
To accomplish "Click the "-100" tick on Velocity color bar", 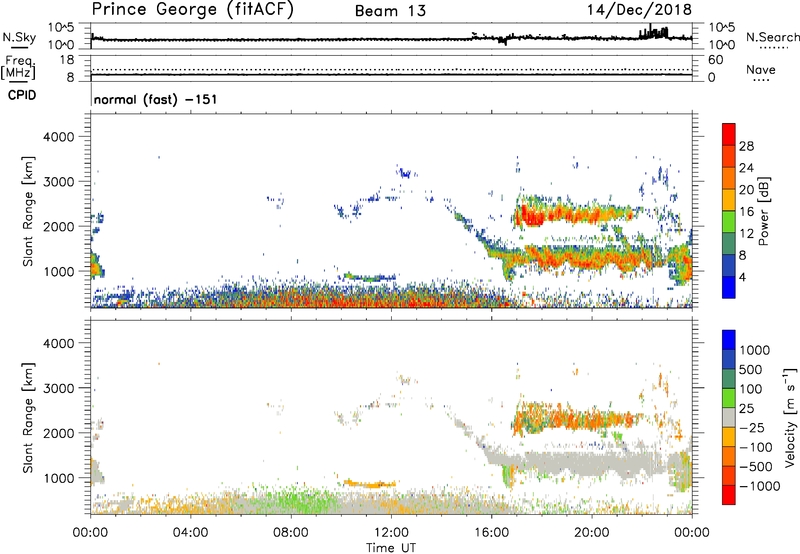I will (756, 447).
